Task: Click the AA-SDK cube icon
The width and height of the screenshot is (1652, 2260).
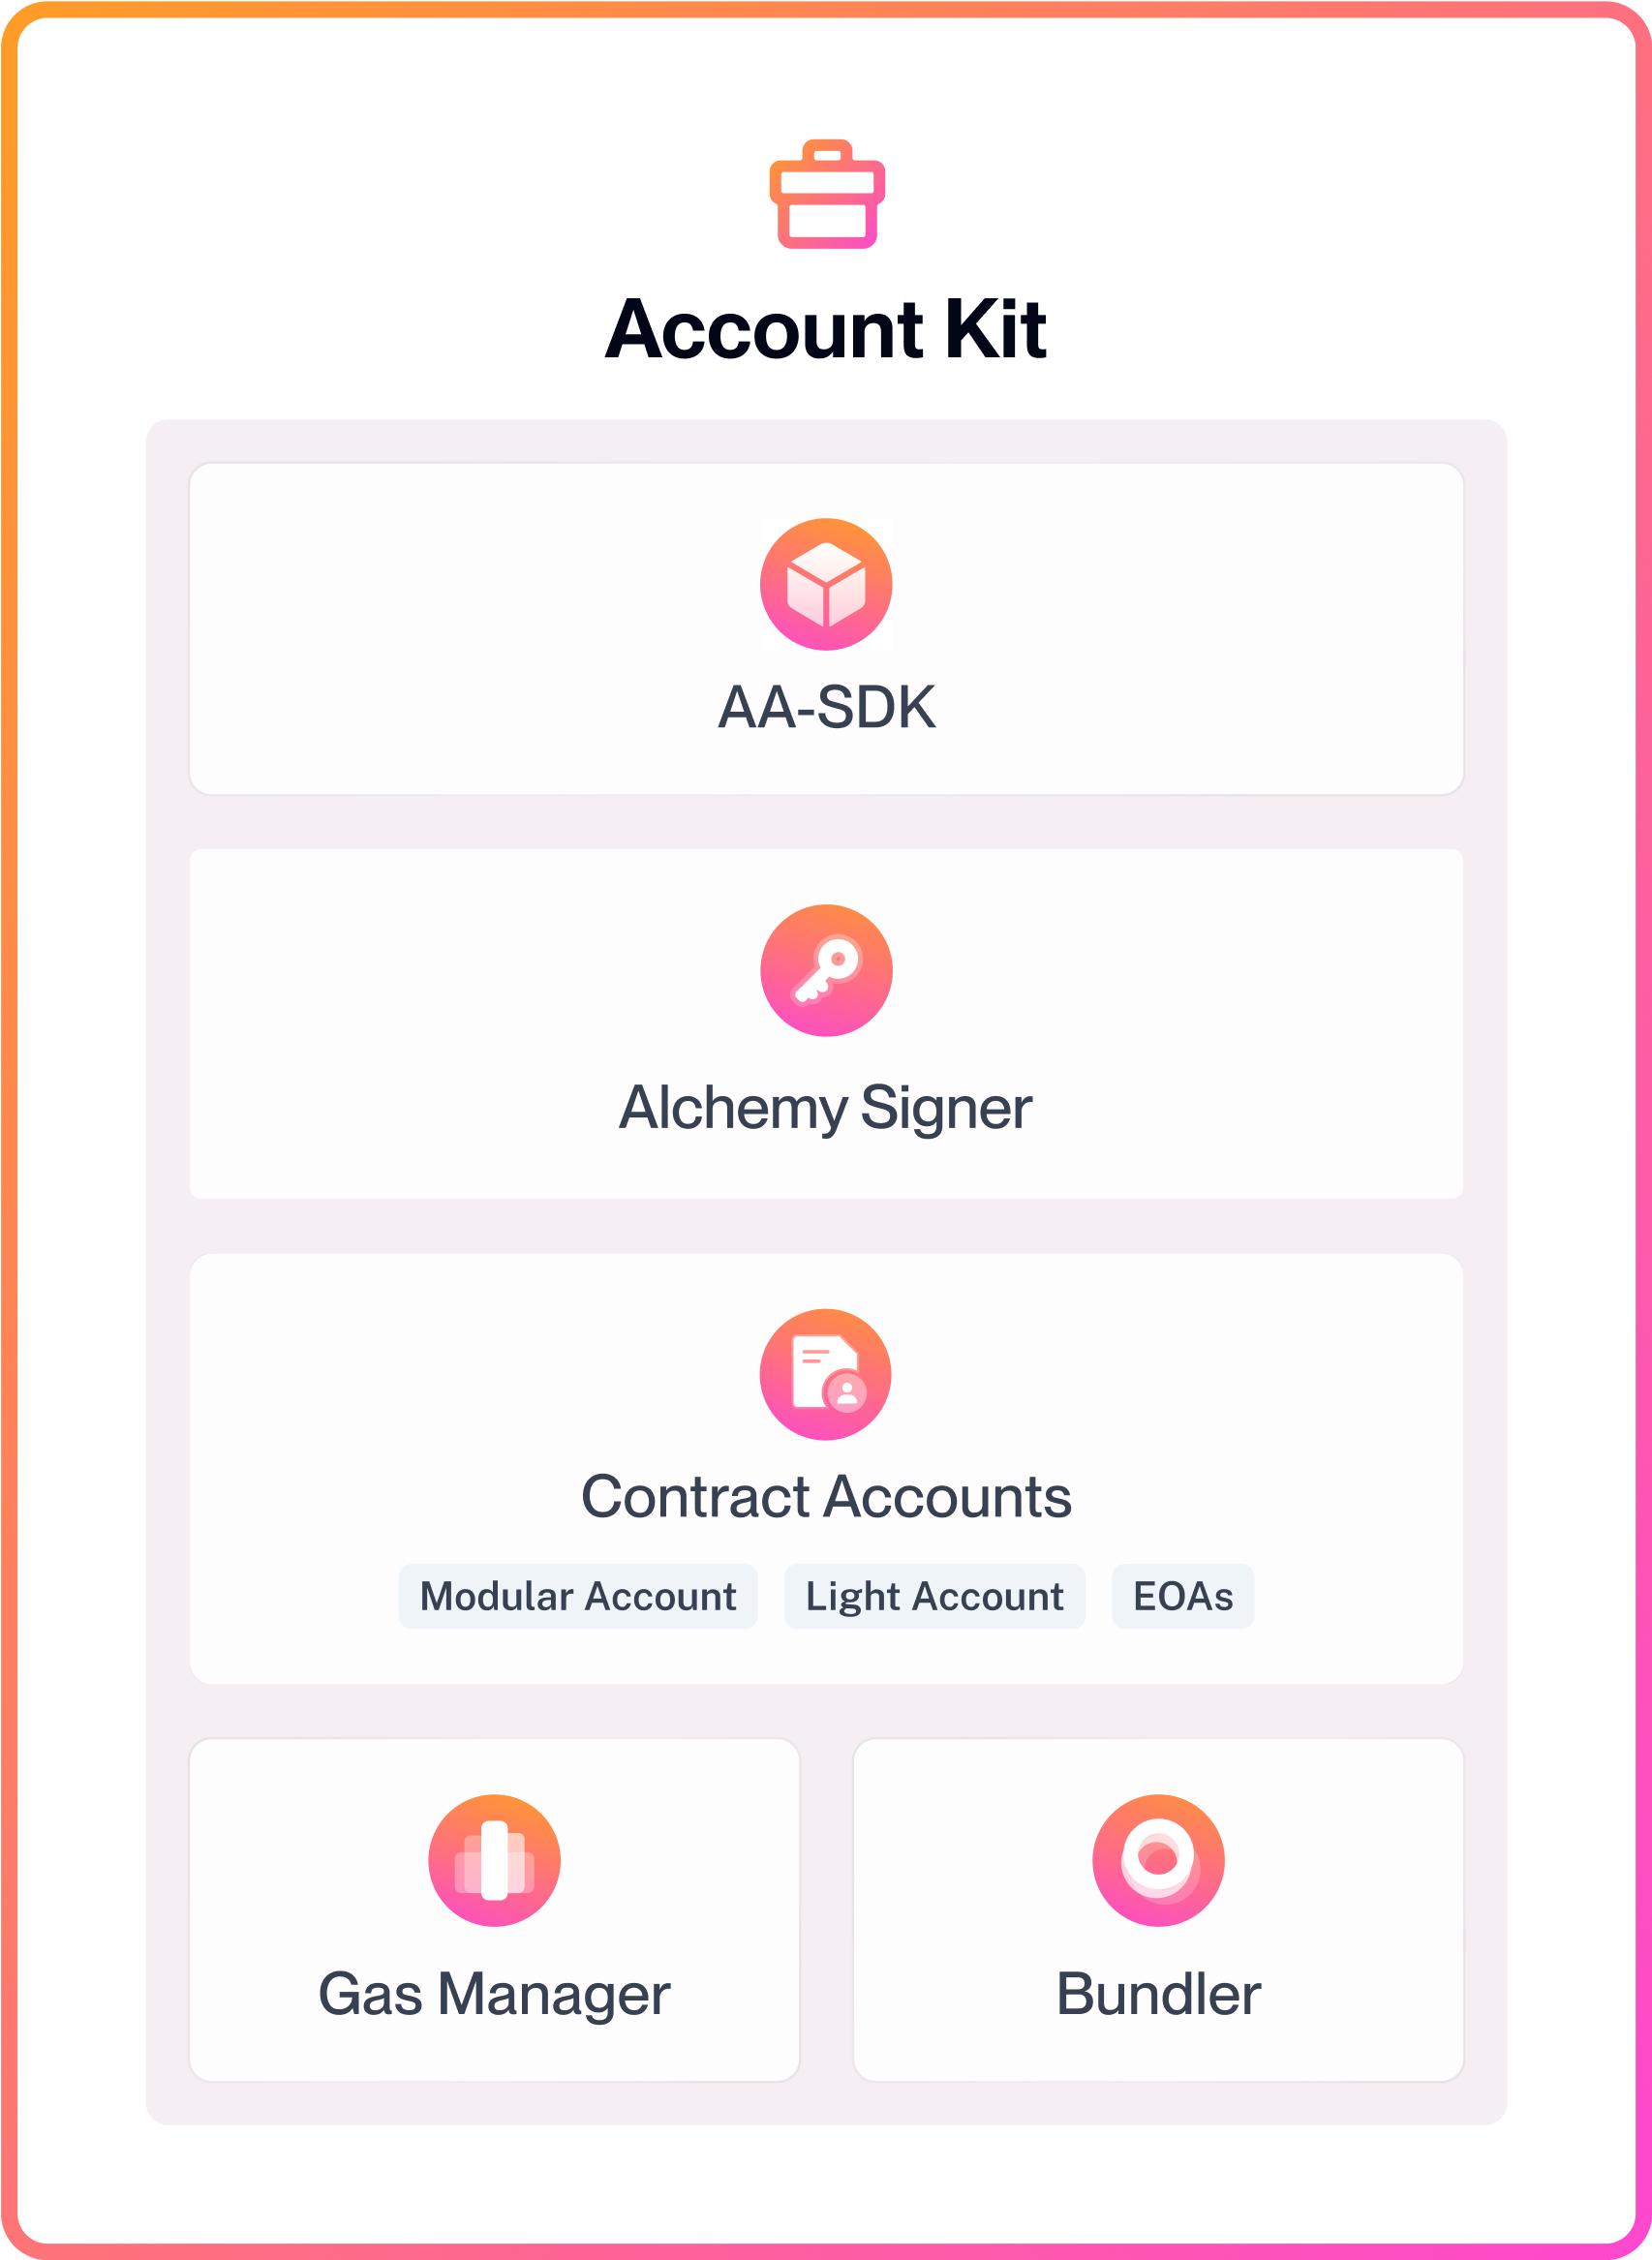Action: [826, 584]
